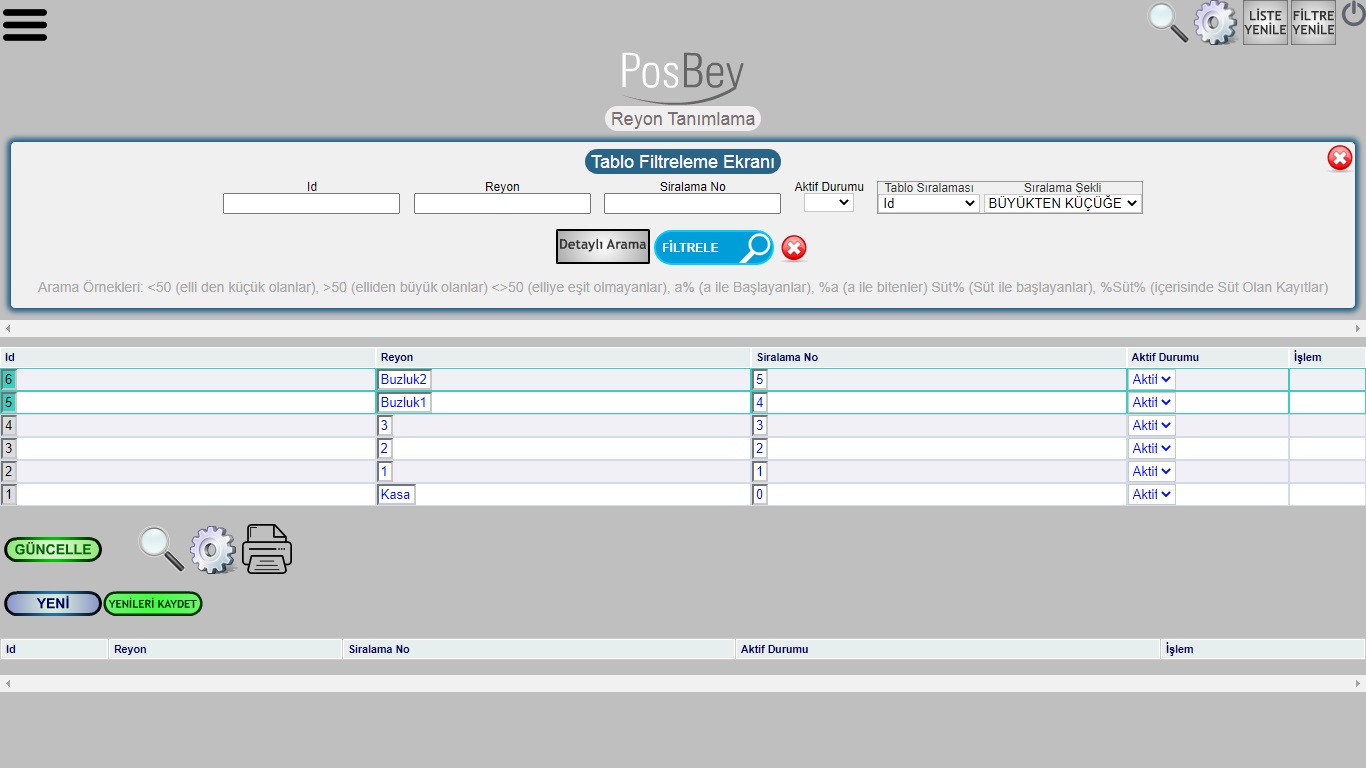Edit the Kasa reyon name field
This screenshot has height=768, width=1366.
tap(396, 494)
